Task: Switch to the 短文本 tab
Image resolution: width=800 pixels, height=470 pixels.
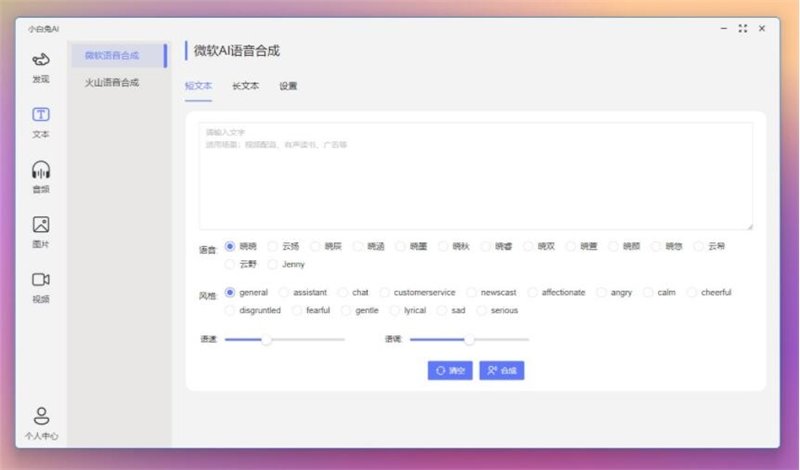Action: [198, 86]
